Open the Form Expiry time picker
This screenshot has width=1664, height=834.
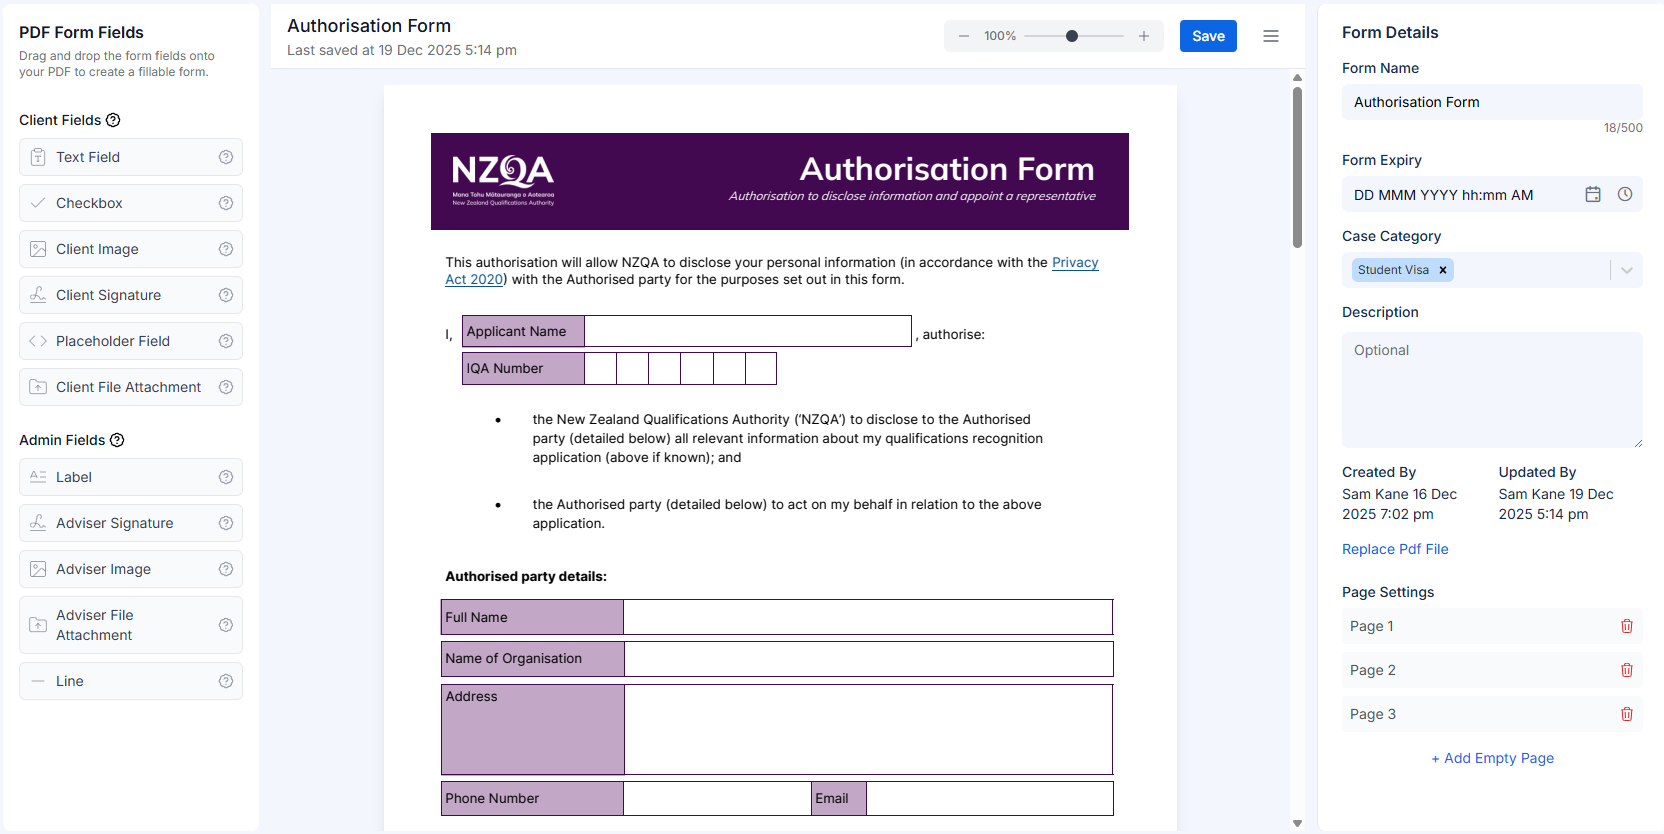[x=1625, y=194]
